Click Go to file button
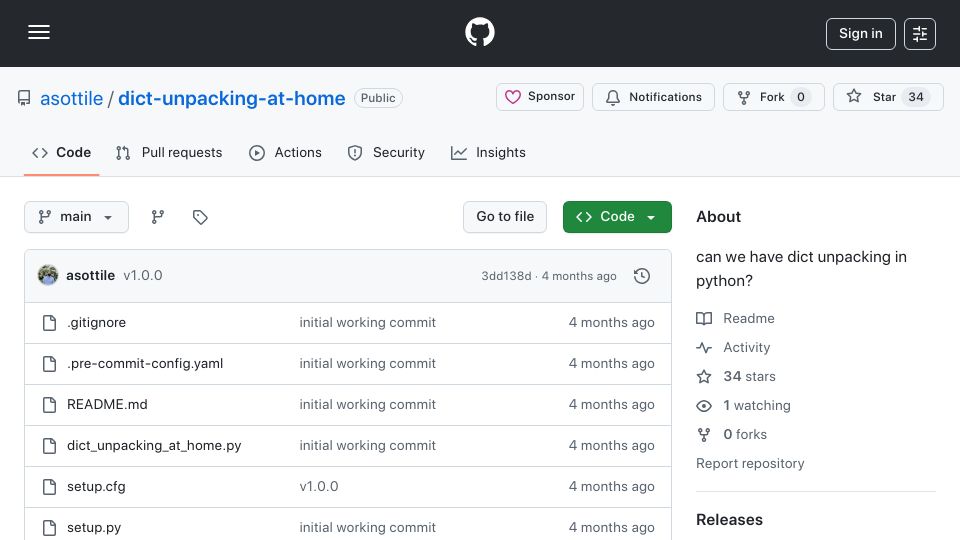The width and height of the screenshot is (960, 540). [x=505, y=217]
